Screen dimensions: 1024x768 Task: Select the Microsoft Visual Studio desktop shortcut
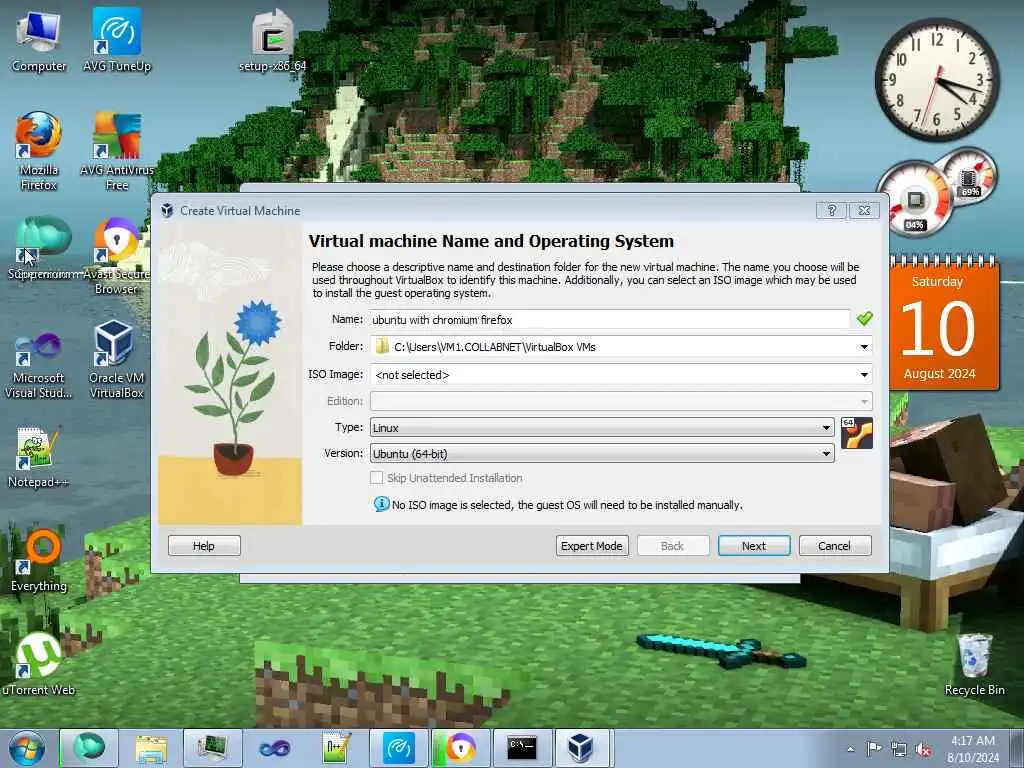(39, 366)
